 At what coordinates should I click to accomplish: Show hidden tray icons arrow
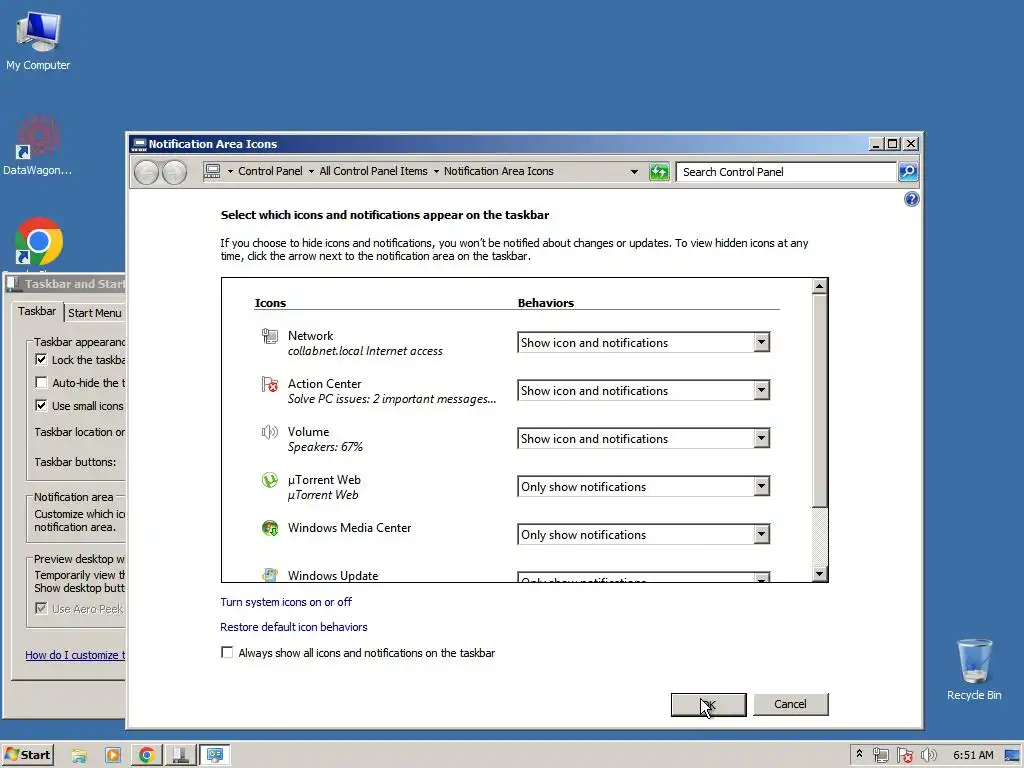click(x=859, y=754)
